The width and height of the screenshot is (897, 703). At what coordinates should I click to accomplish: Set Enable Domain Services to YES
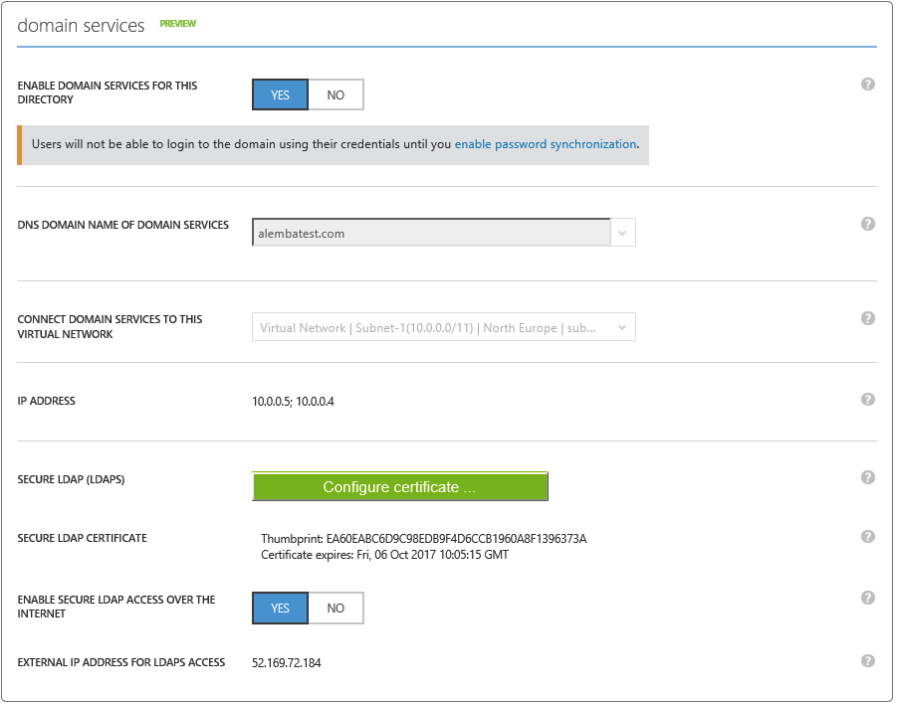[x=279, y=94]
